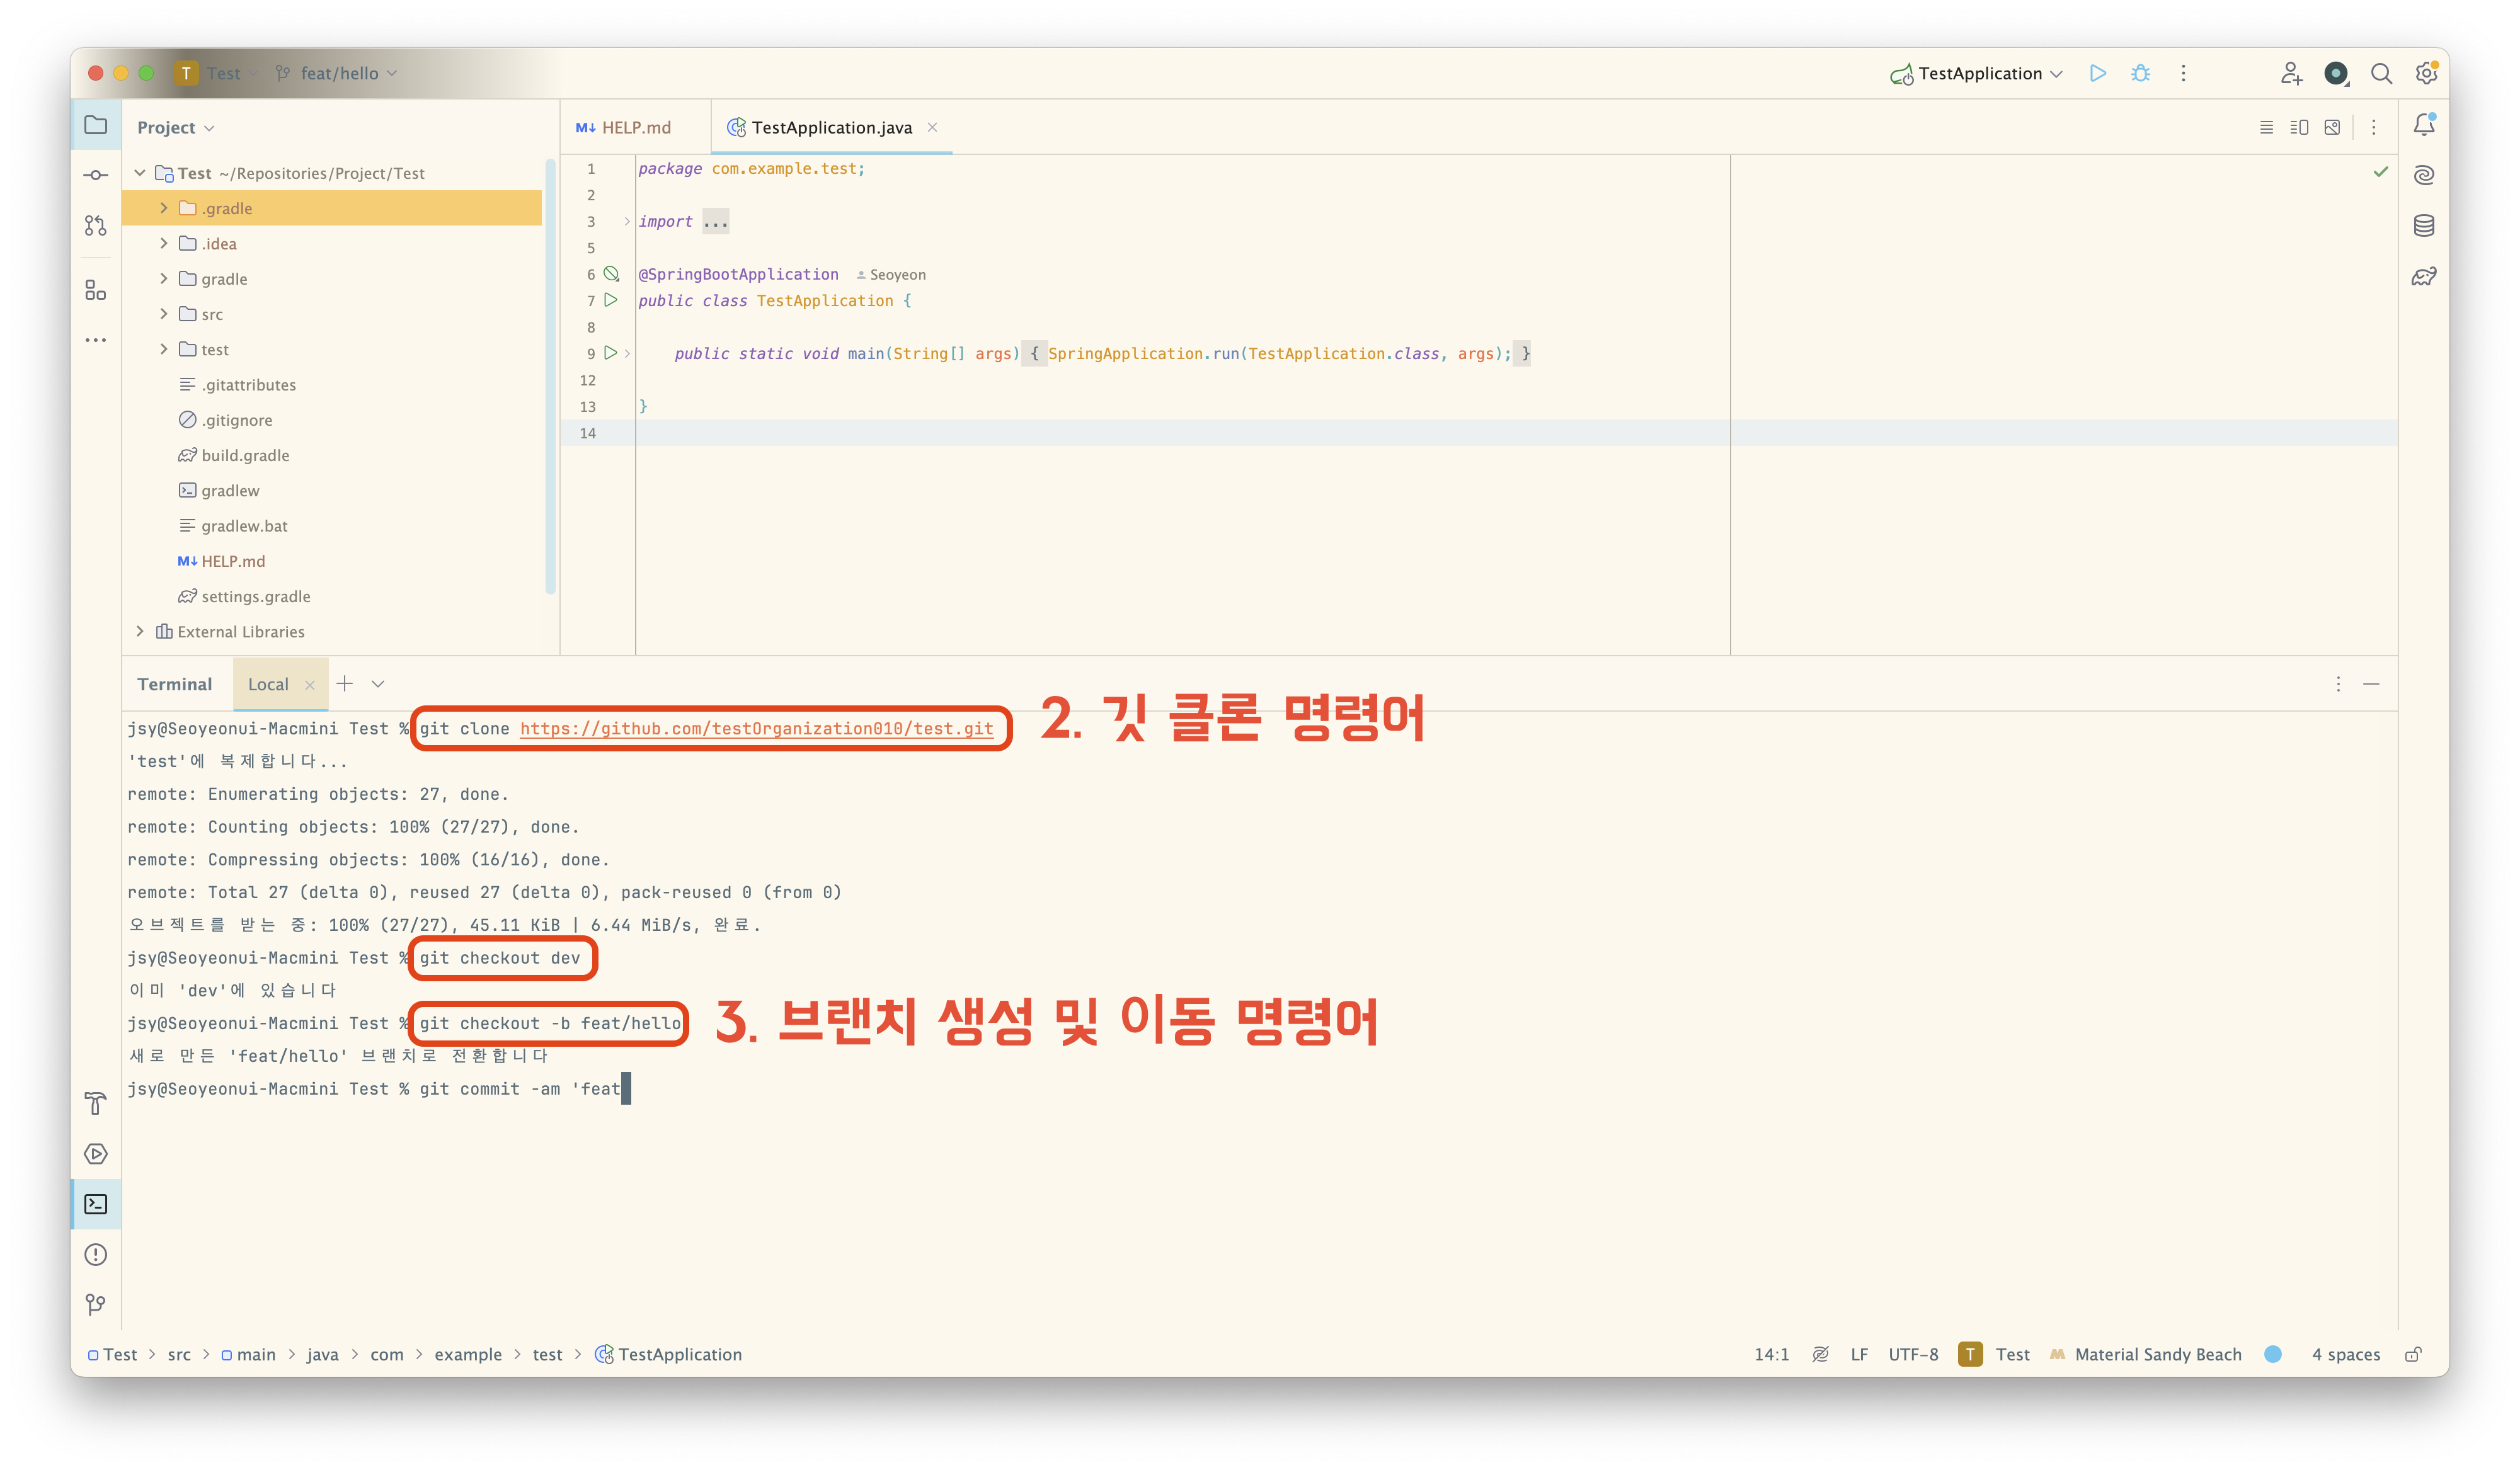Open the Gradle elephant tool window
The height and width of the screenshot is (1470, 2520).
tap(2424, 277)
